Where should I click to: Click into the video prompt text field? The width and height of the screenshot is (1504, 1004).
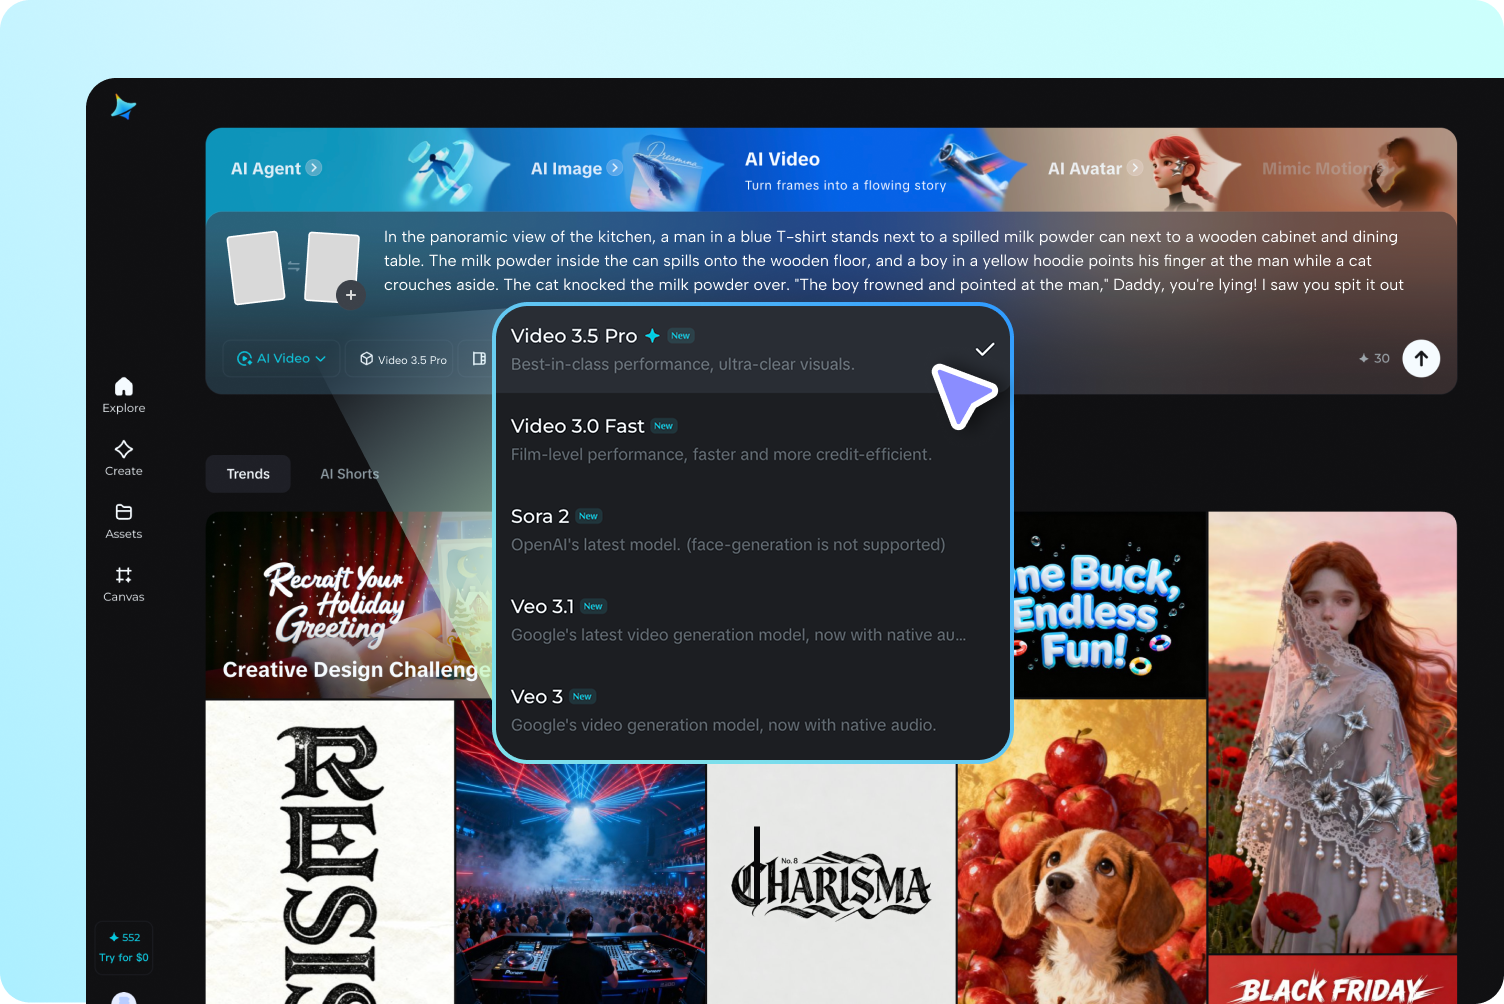point(894,261)
